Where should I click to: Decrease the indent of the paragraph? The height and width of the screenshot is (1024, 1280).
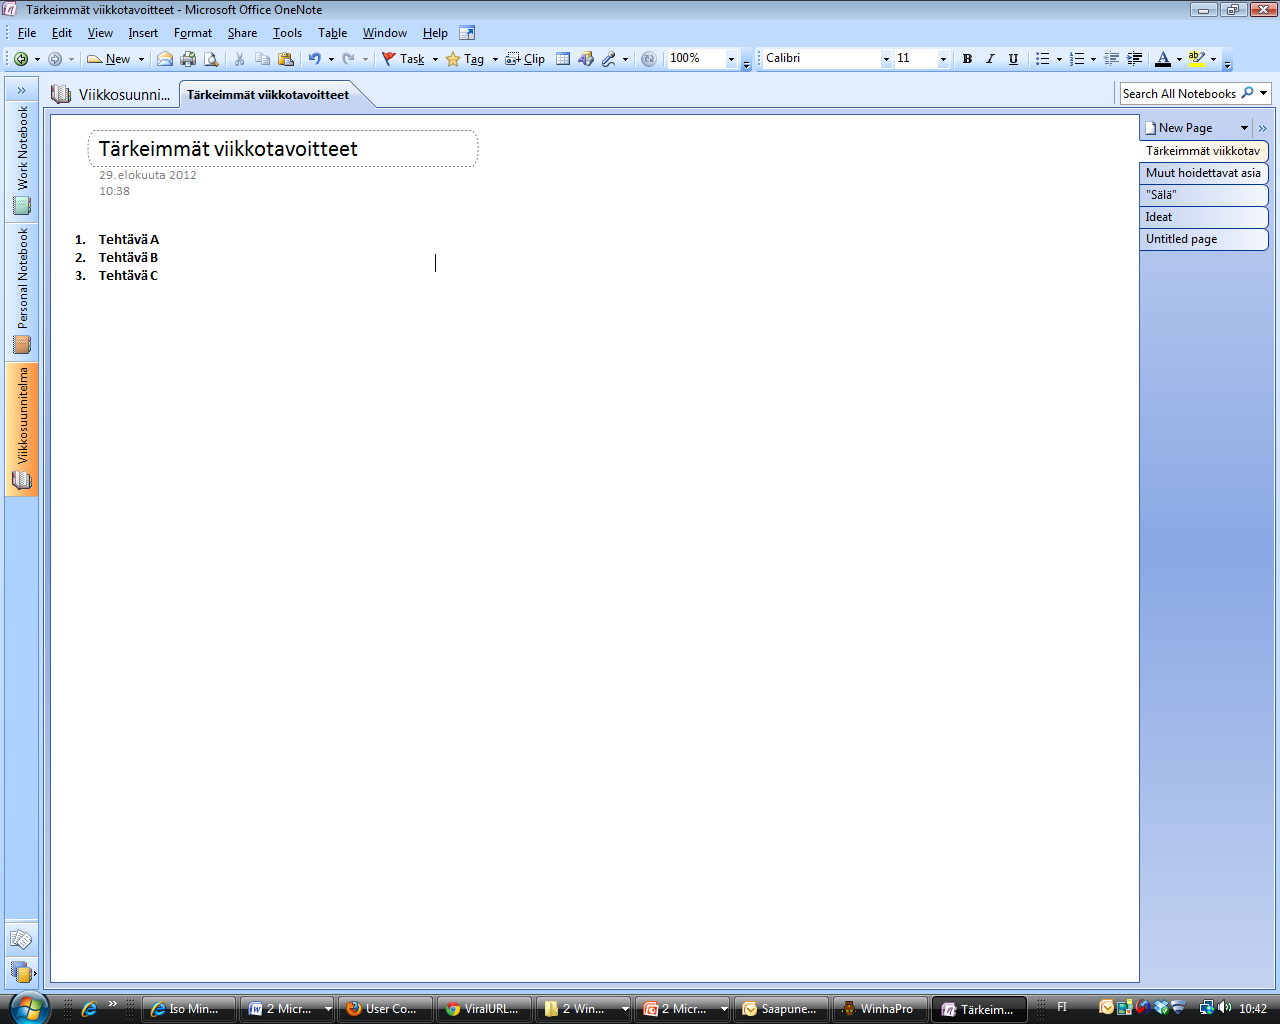[x=1111, y=59]
